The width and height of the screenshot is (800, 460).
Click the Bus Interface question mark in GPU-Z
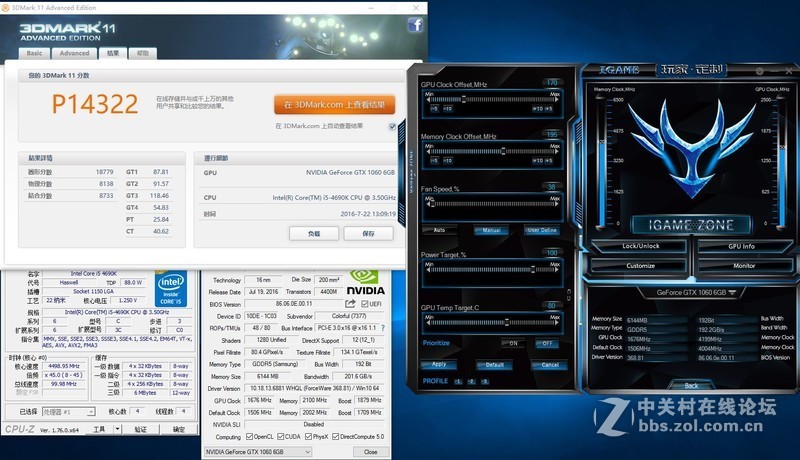pos(383,328)
